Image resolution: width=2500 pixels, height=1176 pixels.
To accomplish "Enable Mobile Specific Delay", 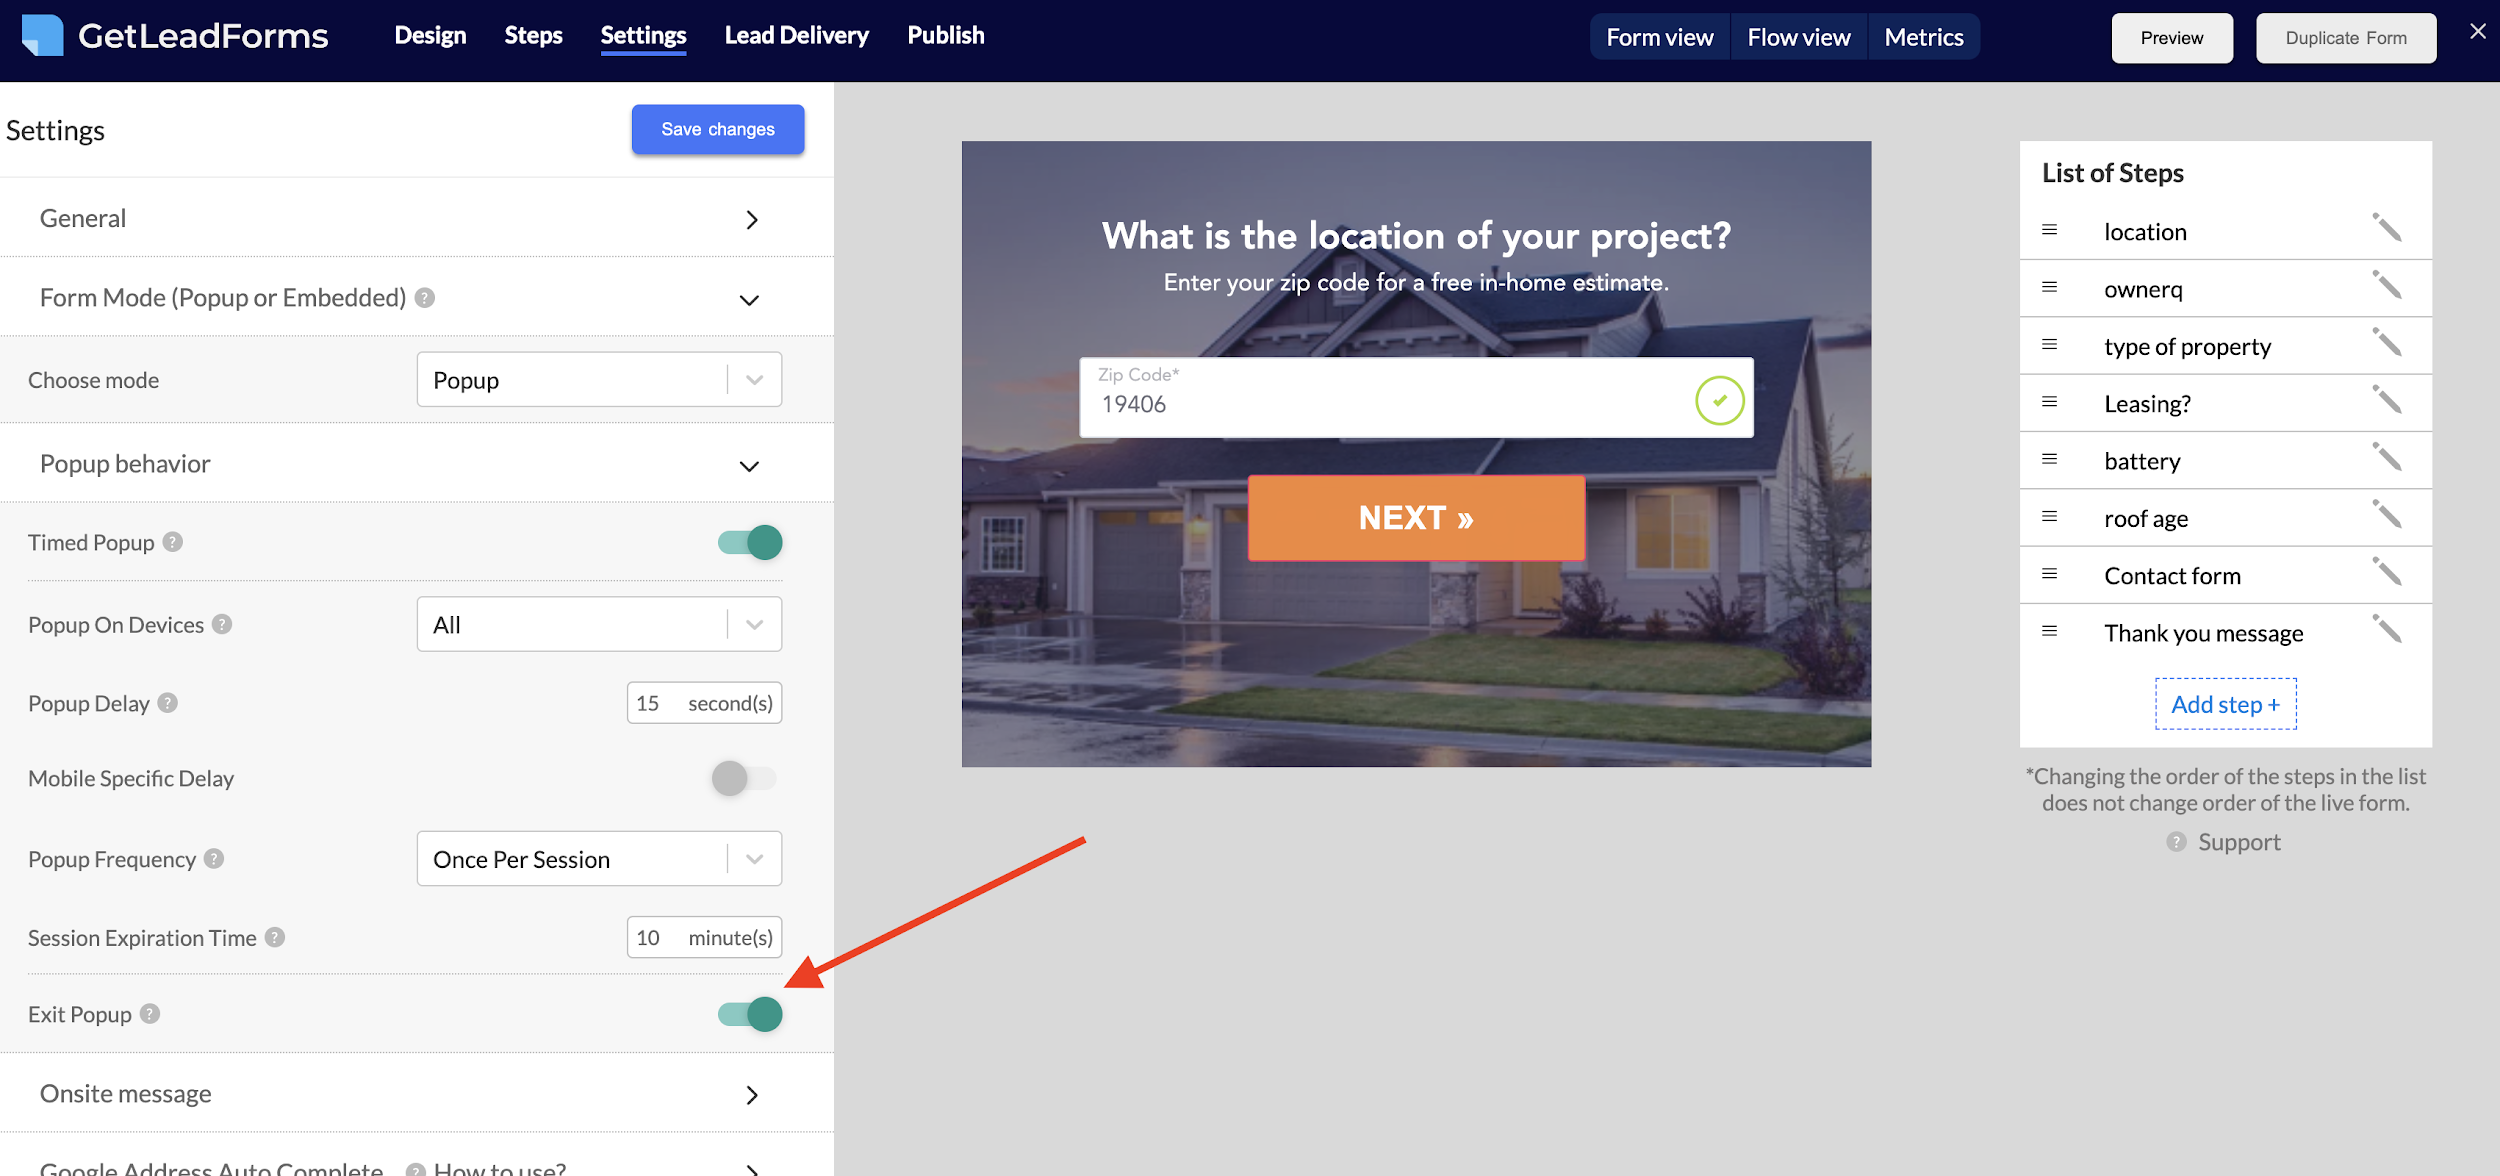I will [x=744, y=778].
